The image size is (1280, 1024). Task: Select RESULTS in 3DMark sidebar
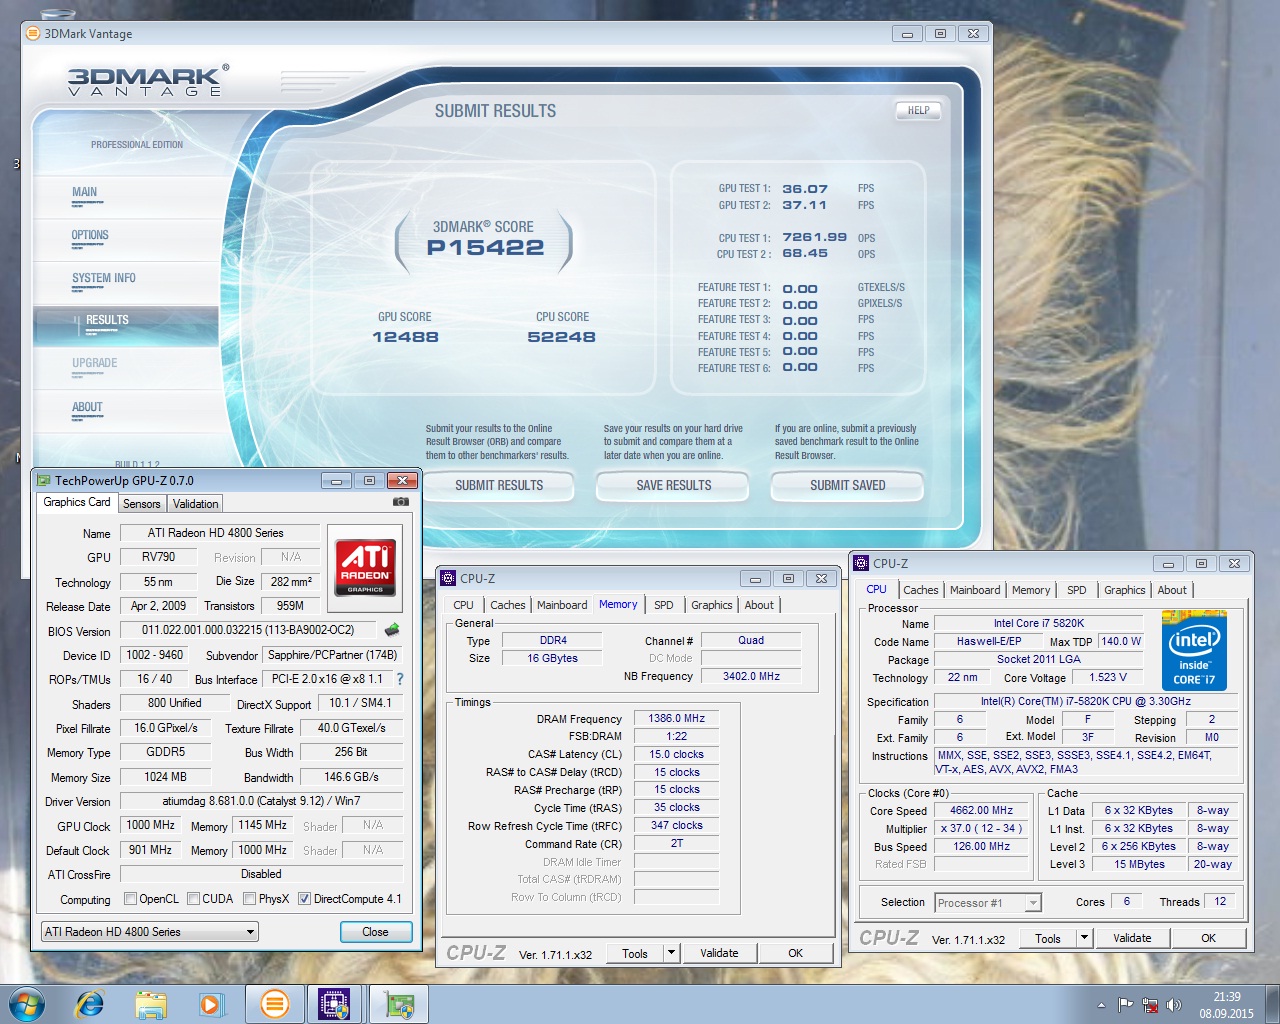coord(126,326)
